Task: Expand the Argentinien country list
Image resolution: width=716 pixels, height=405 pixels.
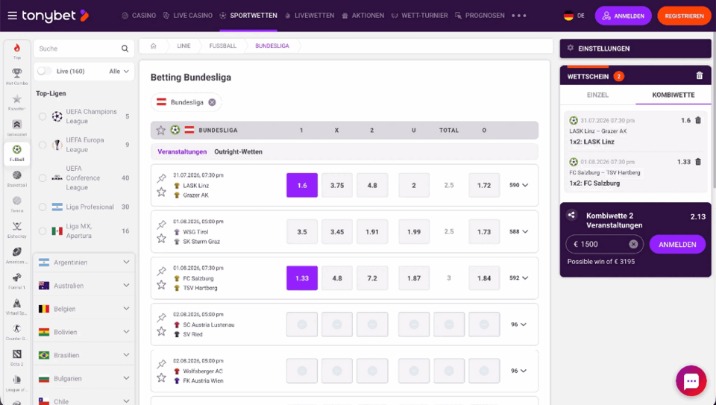Action: [126, 262]
